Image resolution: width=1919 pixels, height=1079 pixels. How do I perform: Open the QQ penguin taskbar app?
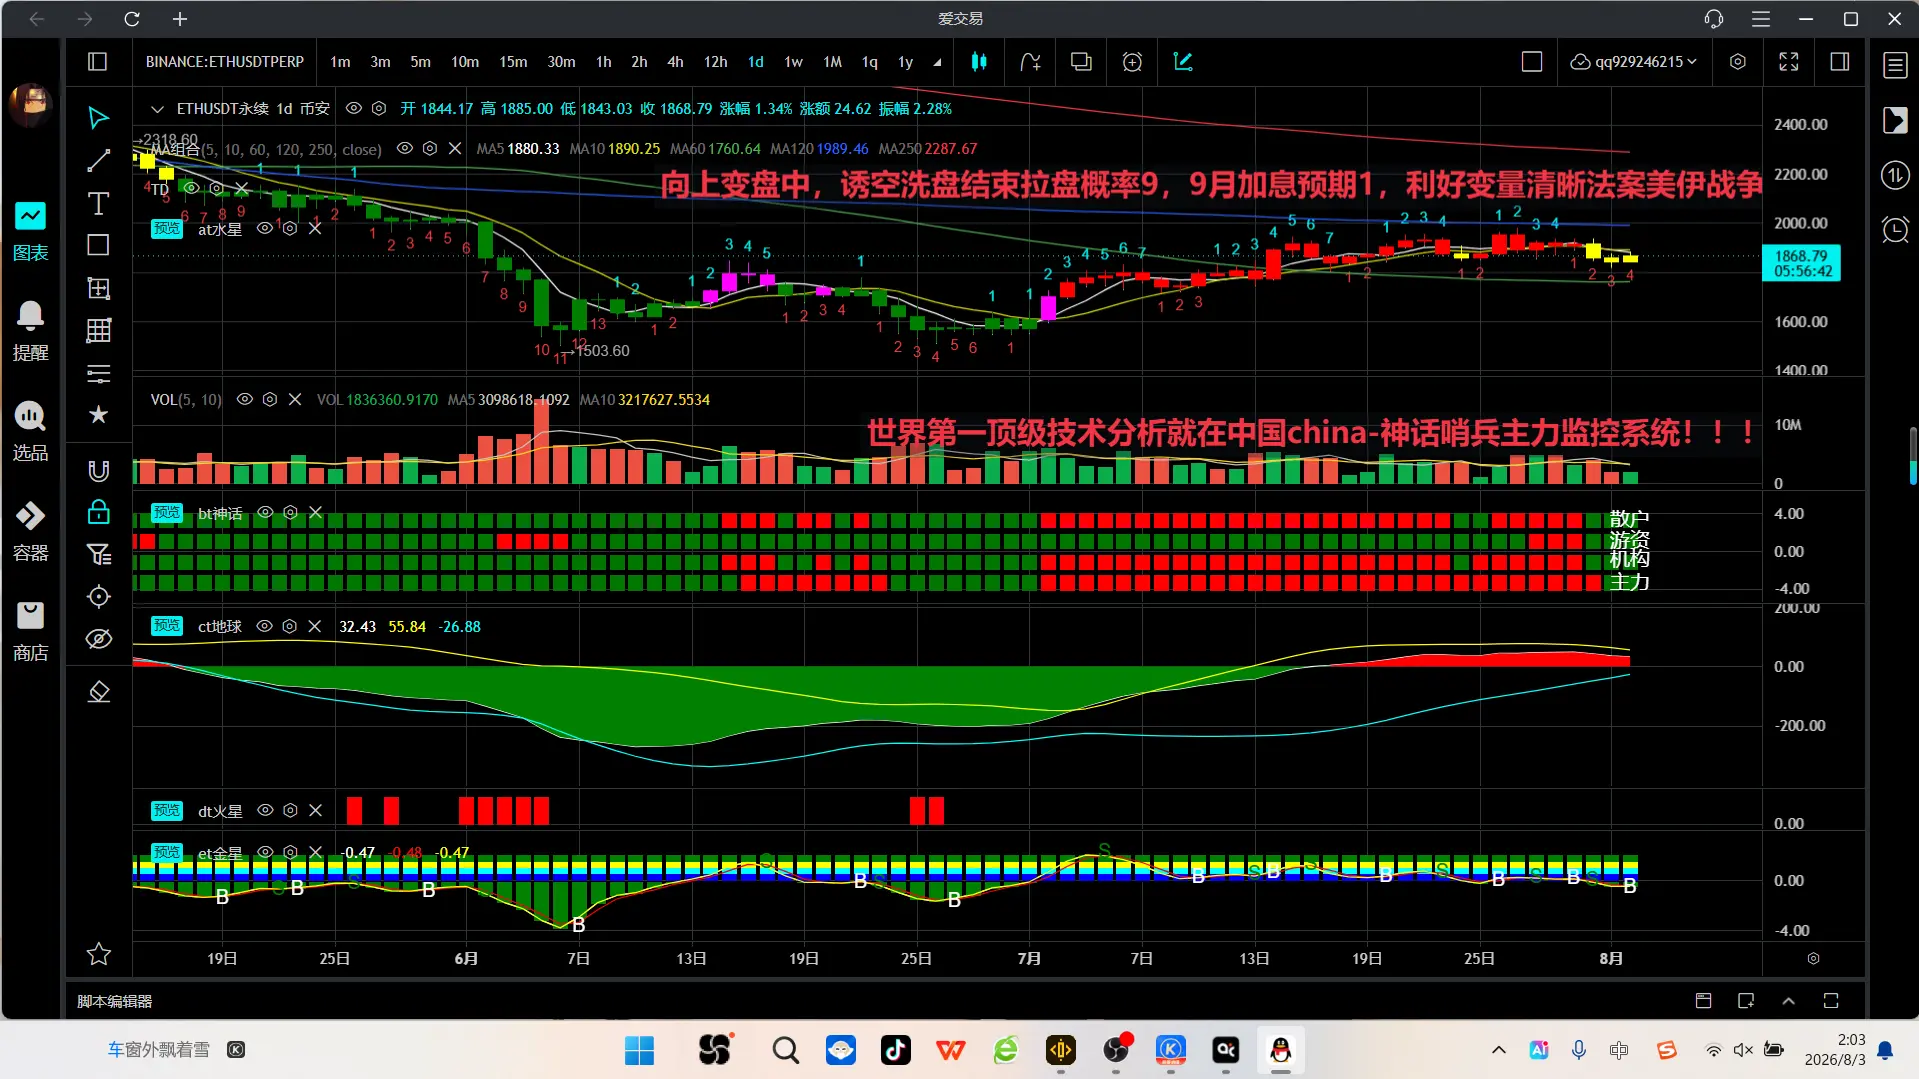pyautogui.click(x=1281, y=1050)
